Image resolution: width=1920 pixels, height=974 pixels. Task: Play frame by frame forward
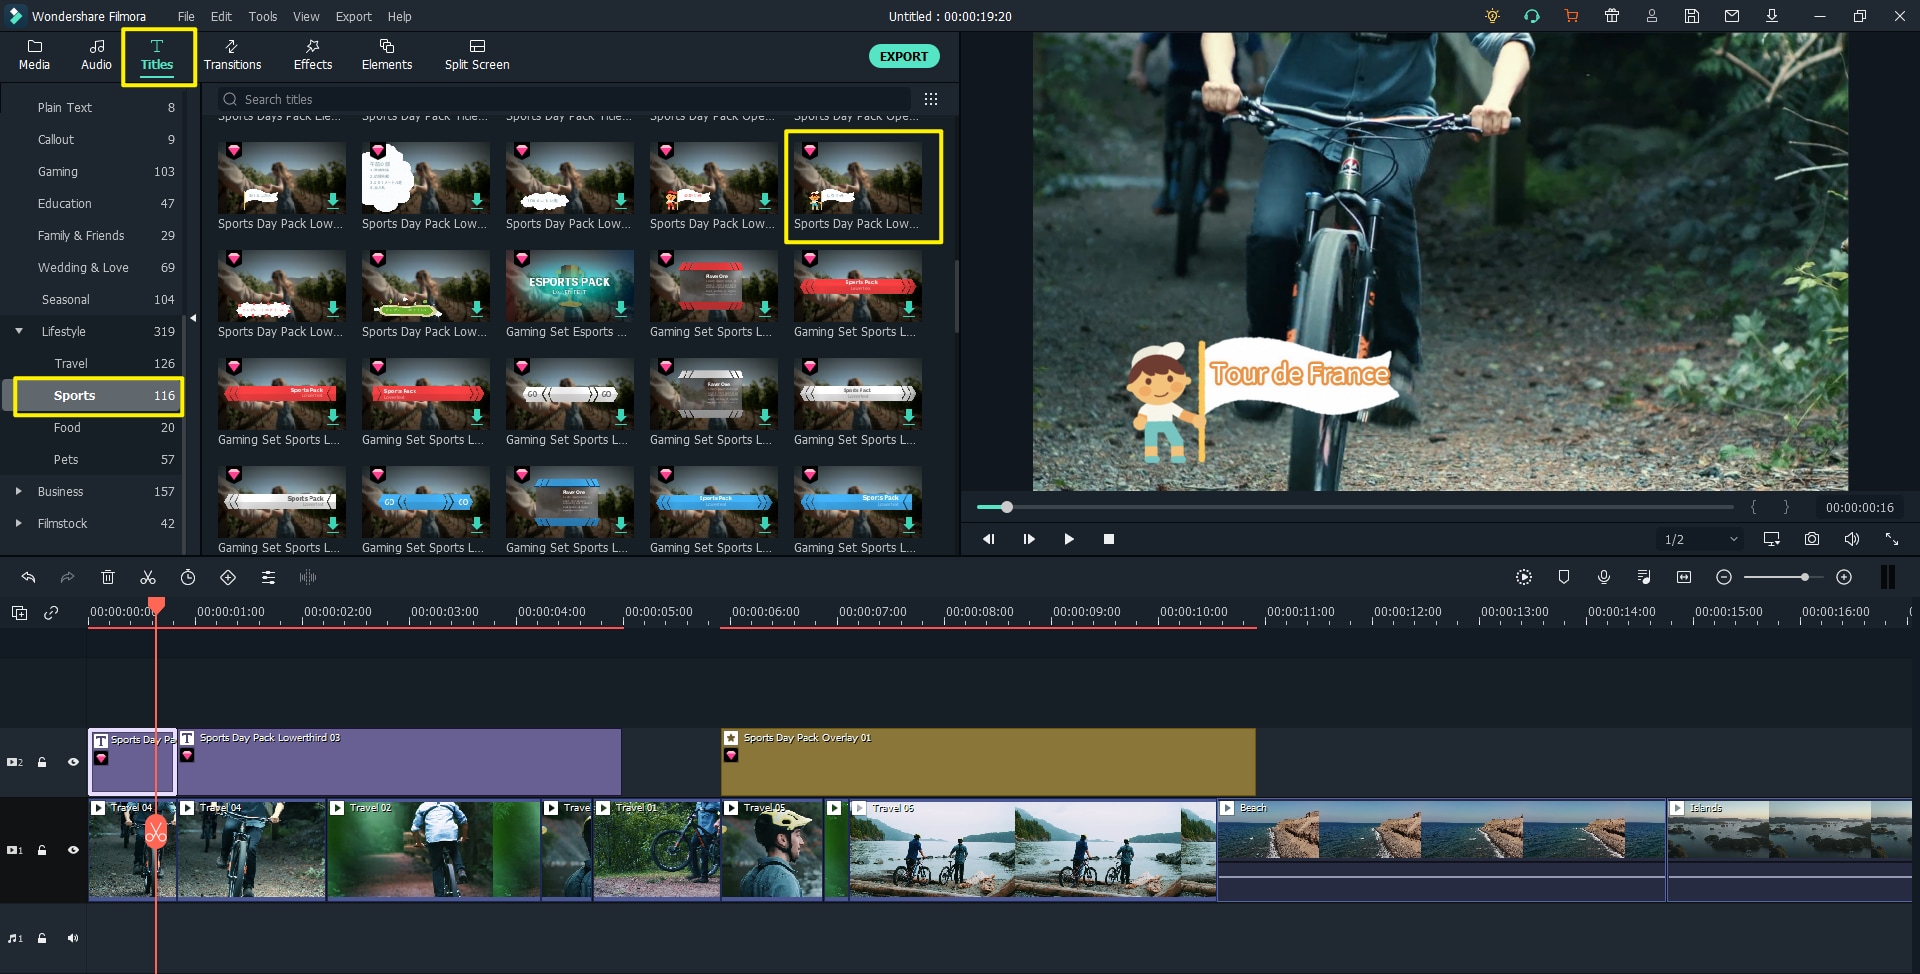(x=1029, y=539)
